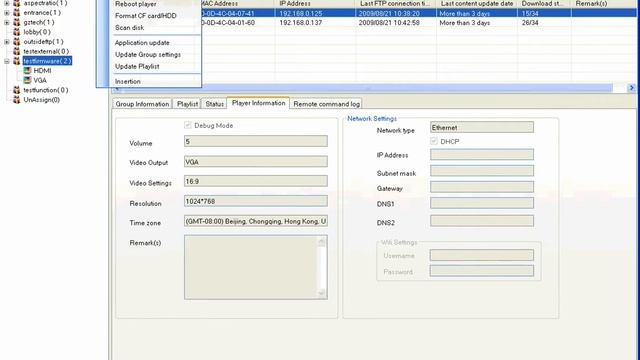Viewport: 640px width, 360px height.
Task: Select the testfirmware(2) group label
Action: [47, 61]
